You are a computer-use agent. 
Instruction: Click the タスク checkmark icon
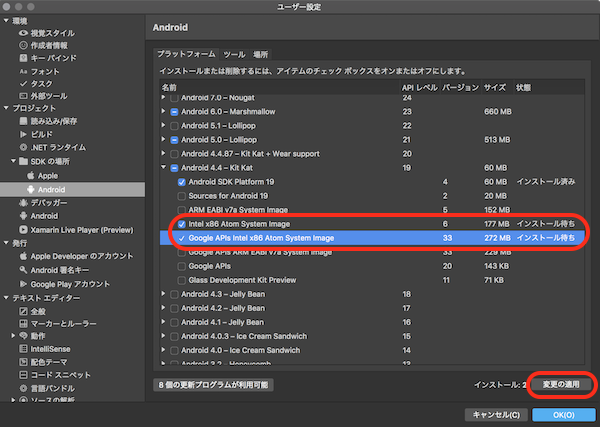[23, 83]
